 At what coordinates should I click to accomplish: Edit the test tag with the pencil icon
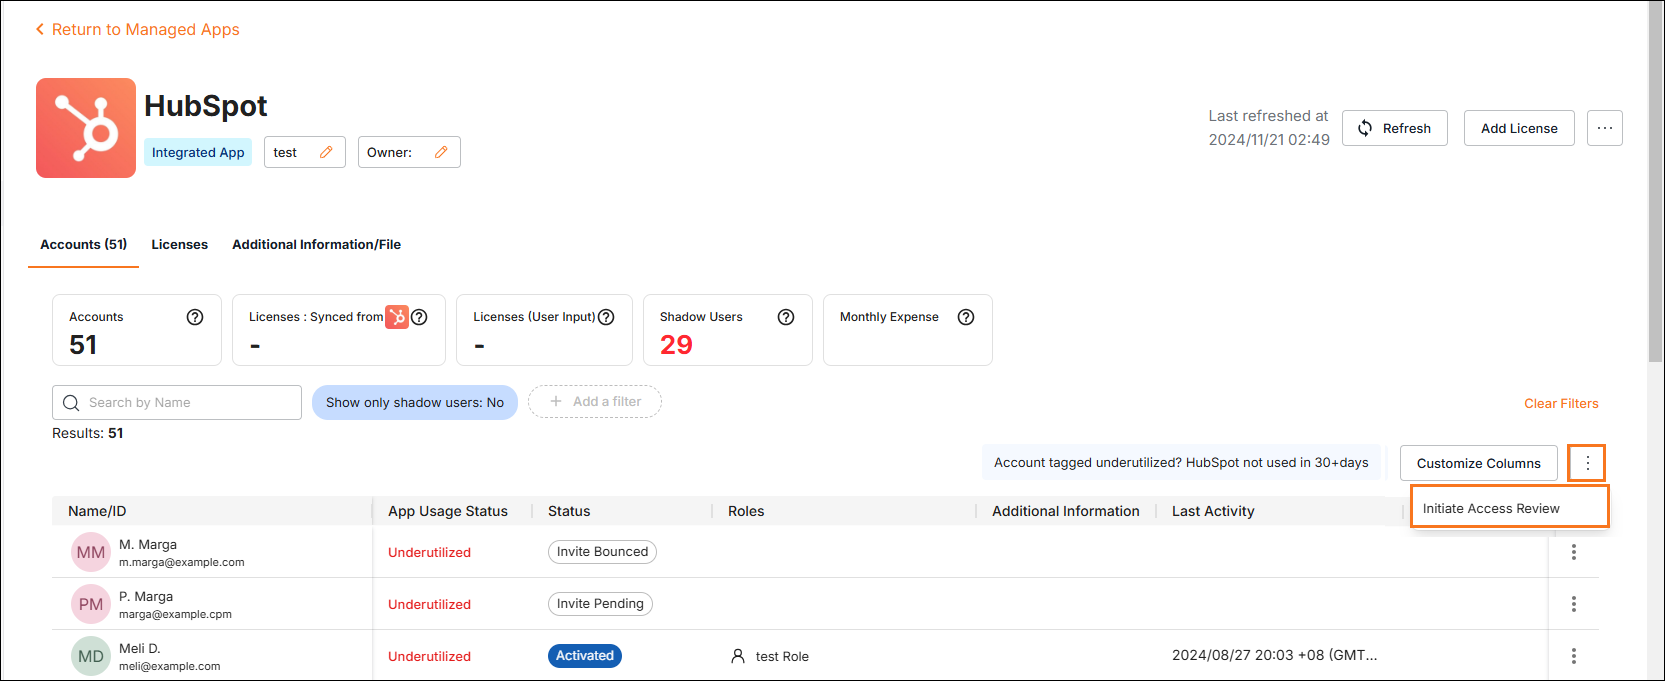(x=326, y=152)
